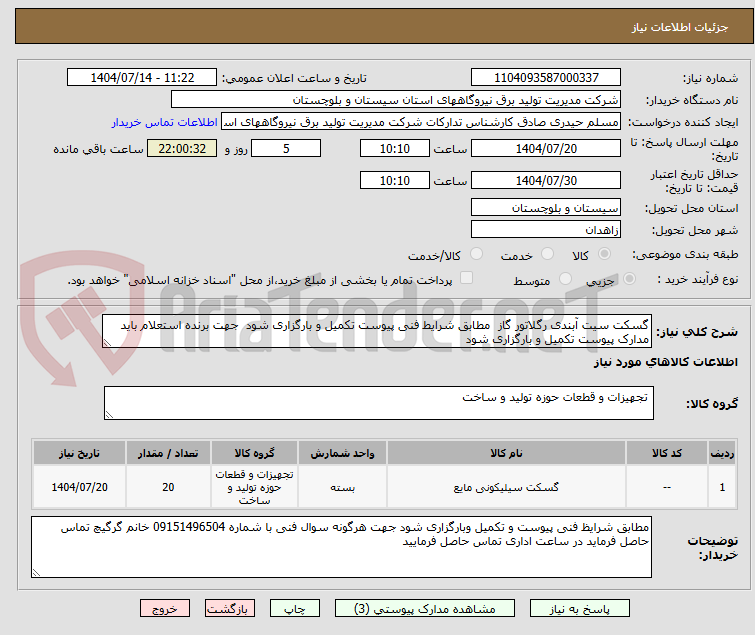Screen dimensions: 755x635
Task: Click the استان محل تحویل field
Action: click(x=546, y=207)
